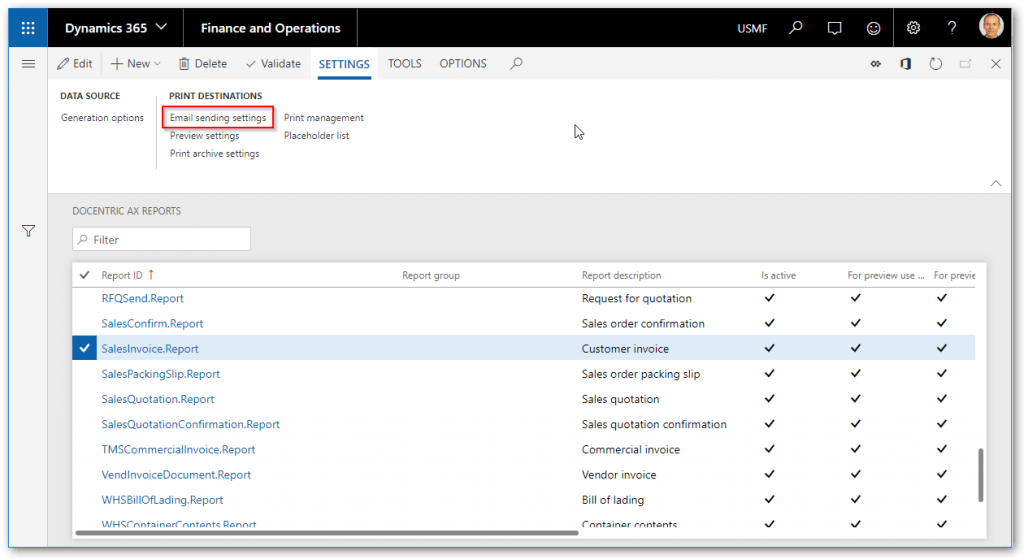Collapse the action pane ribbon chevron
Viewport: 1024px width, 559px height.
[x=995, y=184]
